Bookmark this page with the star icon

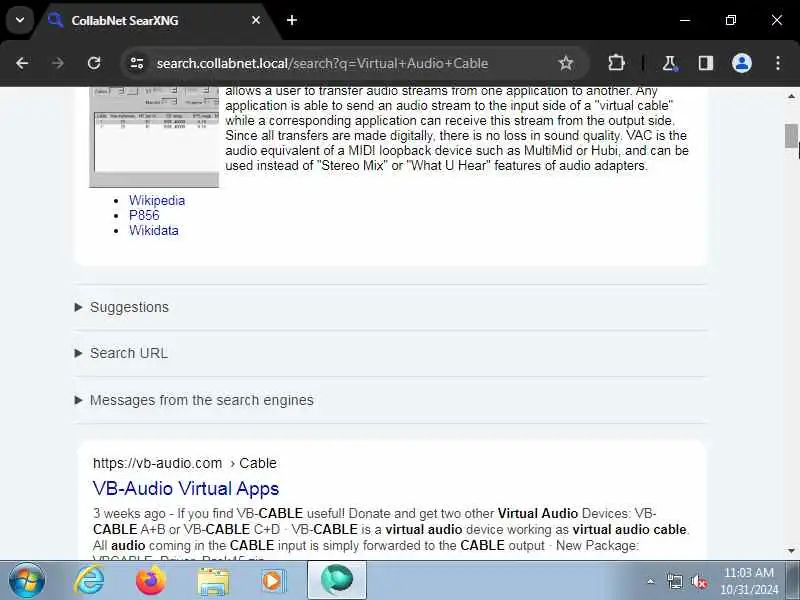click(565, 63)
